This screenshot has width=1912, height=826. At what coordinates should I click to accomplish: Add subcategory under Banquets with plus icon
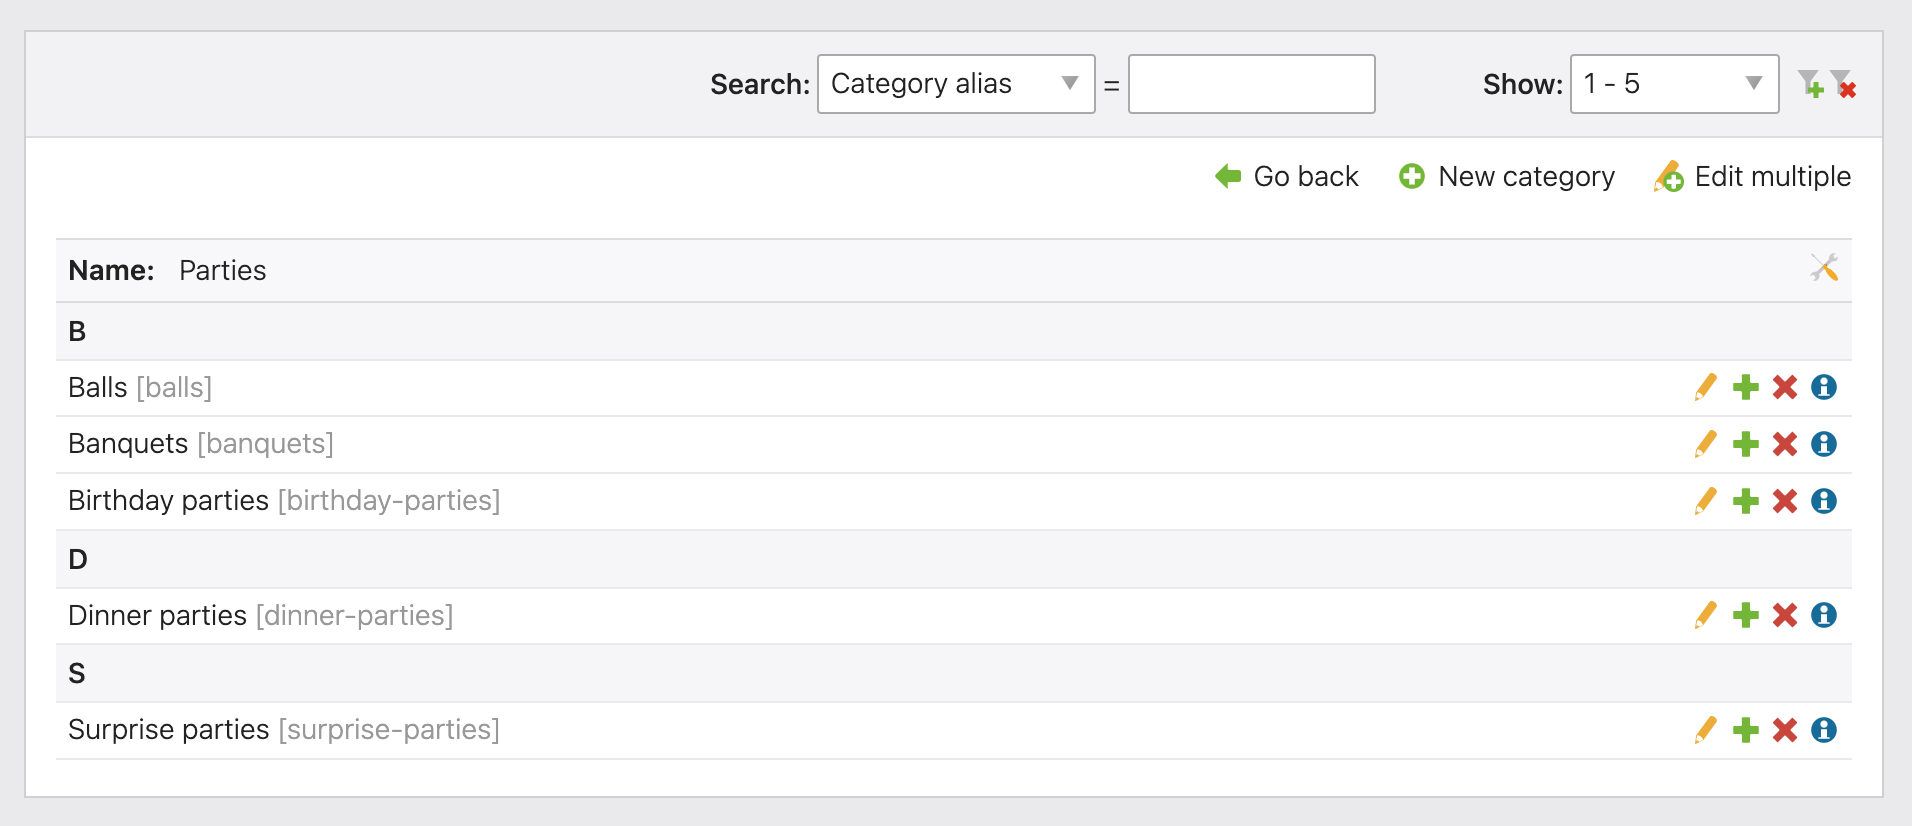coord(1746,444)
